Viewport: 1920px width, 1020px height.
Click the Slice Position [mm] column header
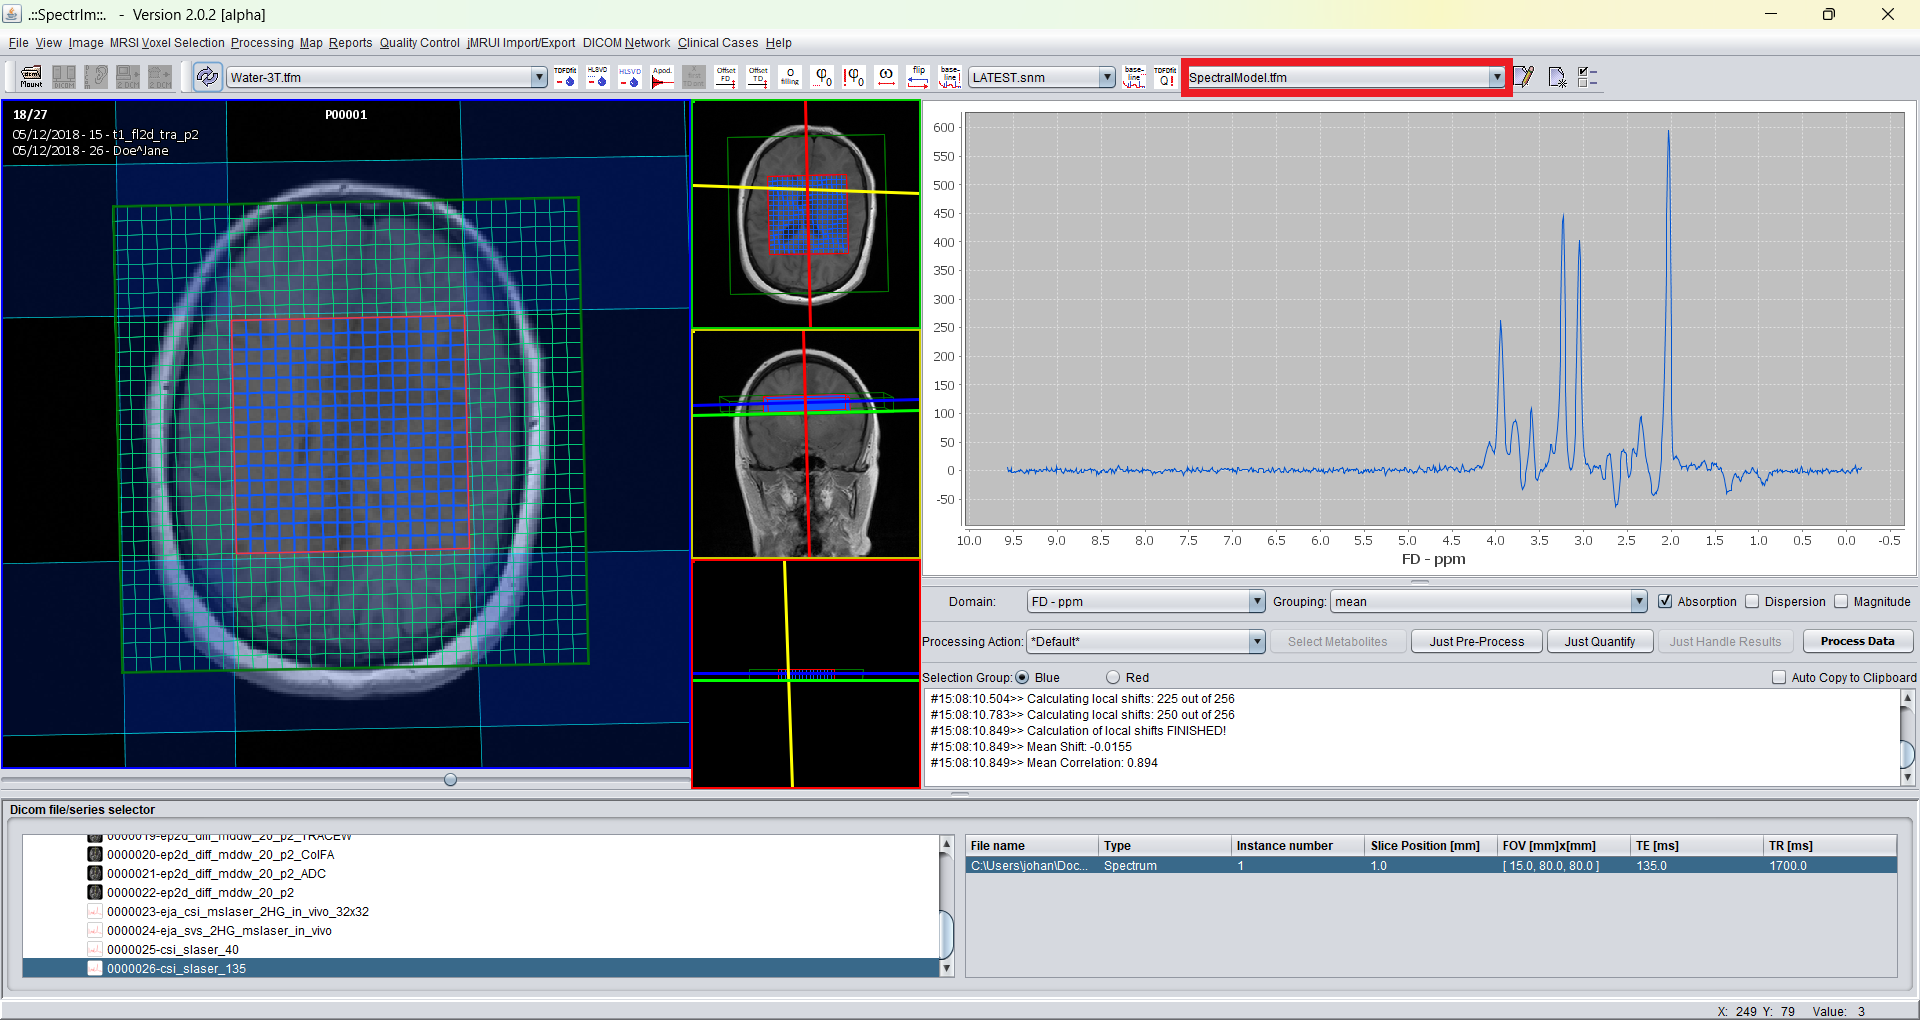tap(1430, 845)
